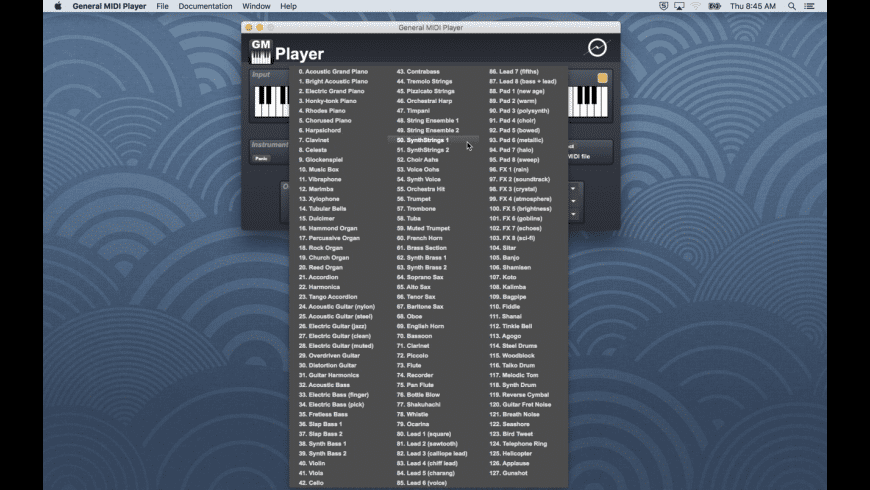Choose 77. Shakuhachi
Screen dimensions: 870x490
point(418,405)
